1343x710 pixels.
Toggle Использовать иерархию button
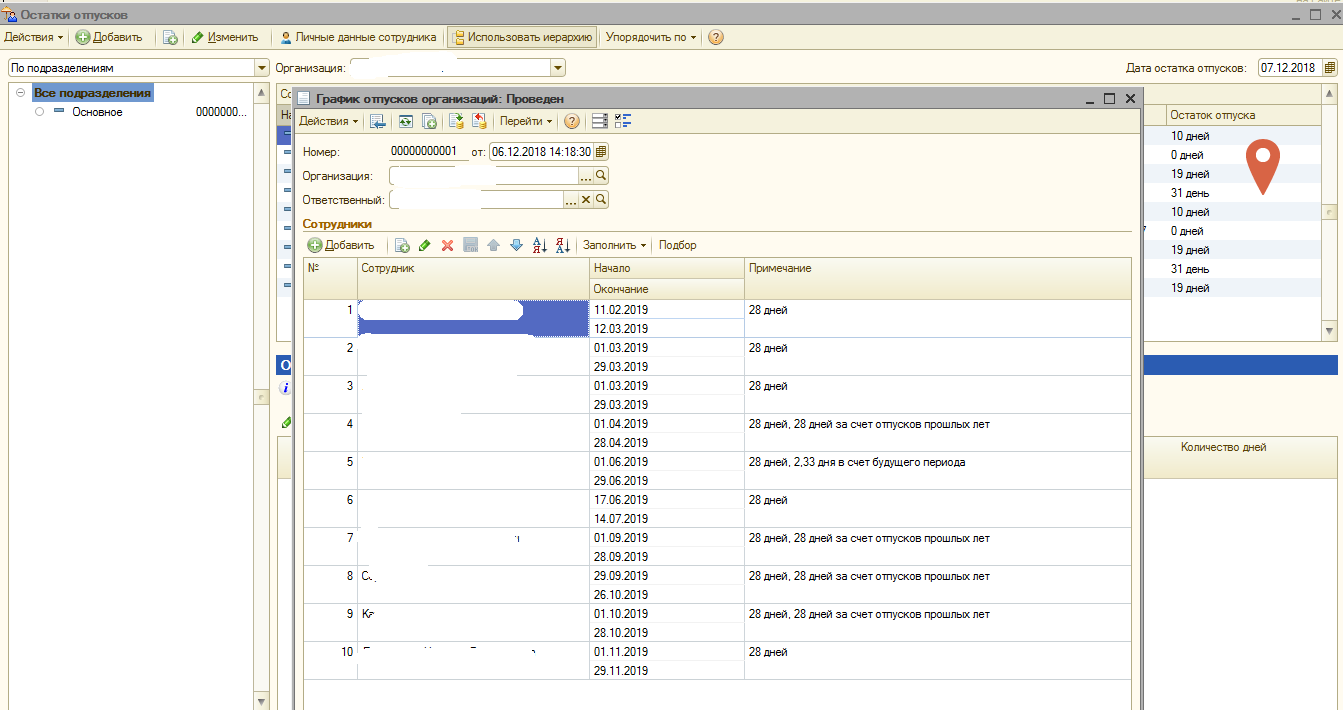tap(522, 37)
